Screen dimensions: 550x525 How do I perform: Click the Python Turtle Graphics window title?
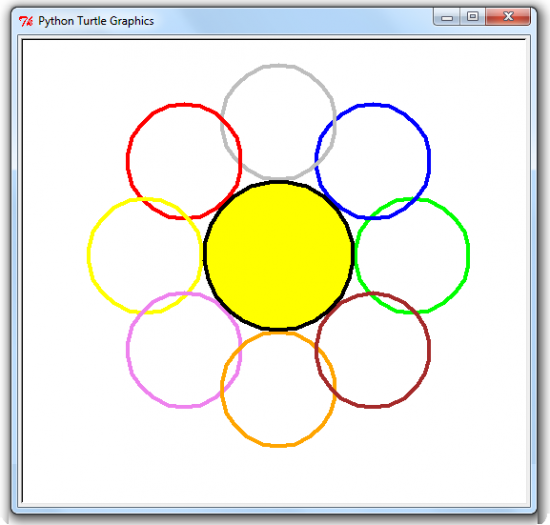click(x=96, y=21)
